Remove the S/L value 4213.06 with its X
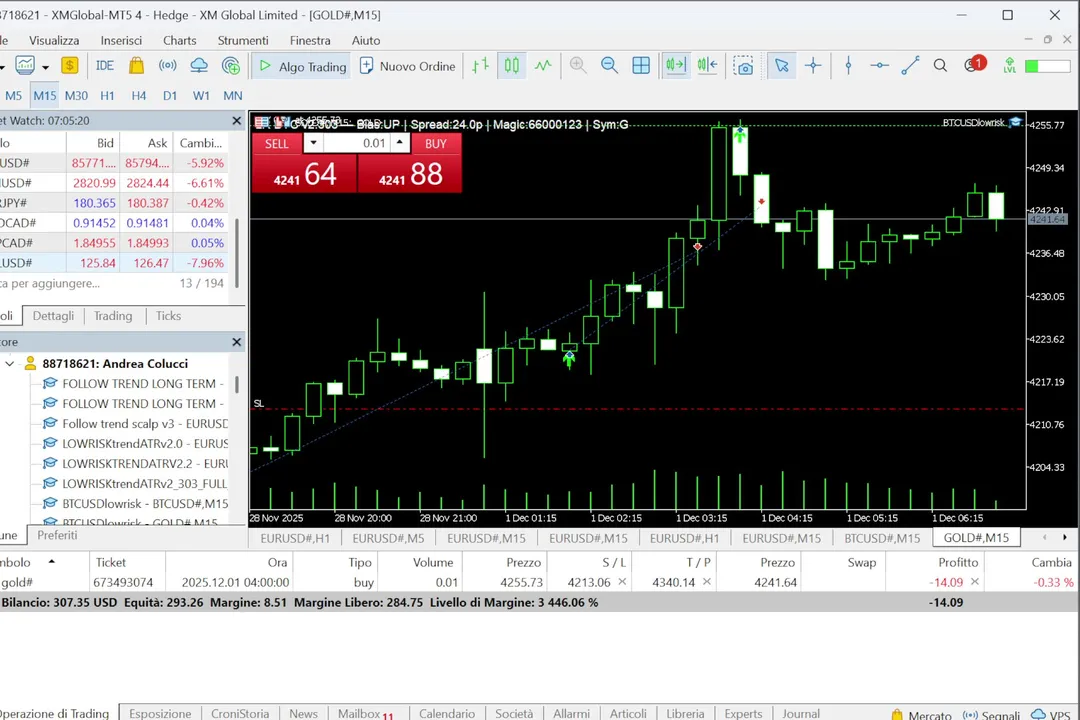Screen dimensions: 1080x720 coord(622,582)
